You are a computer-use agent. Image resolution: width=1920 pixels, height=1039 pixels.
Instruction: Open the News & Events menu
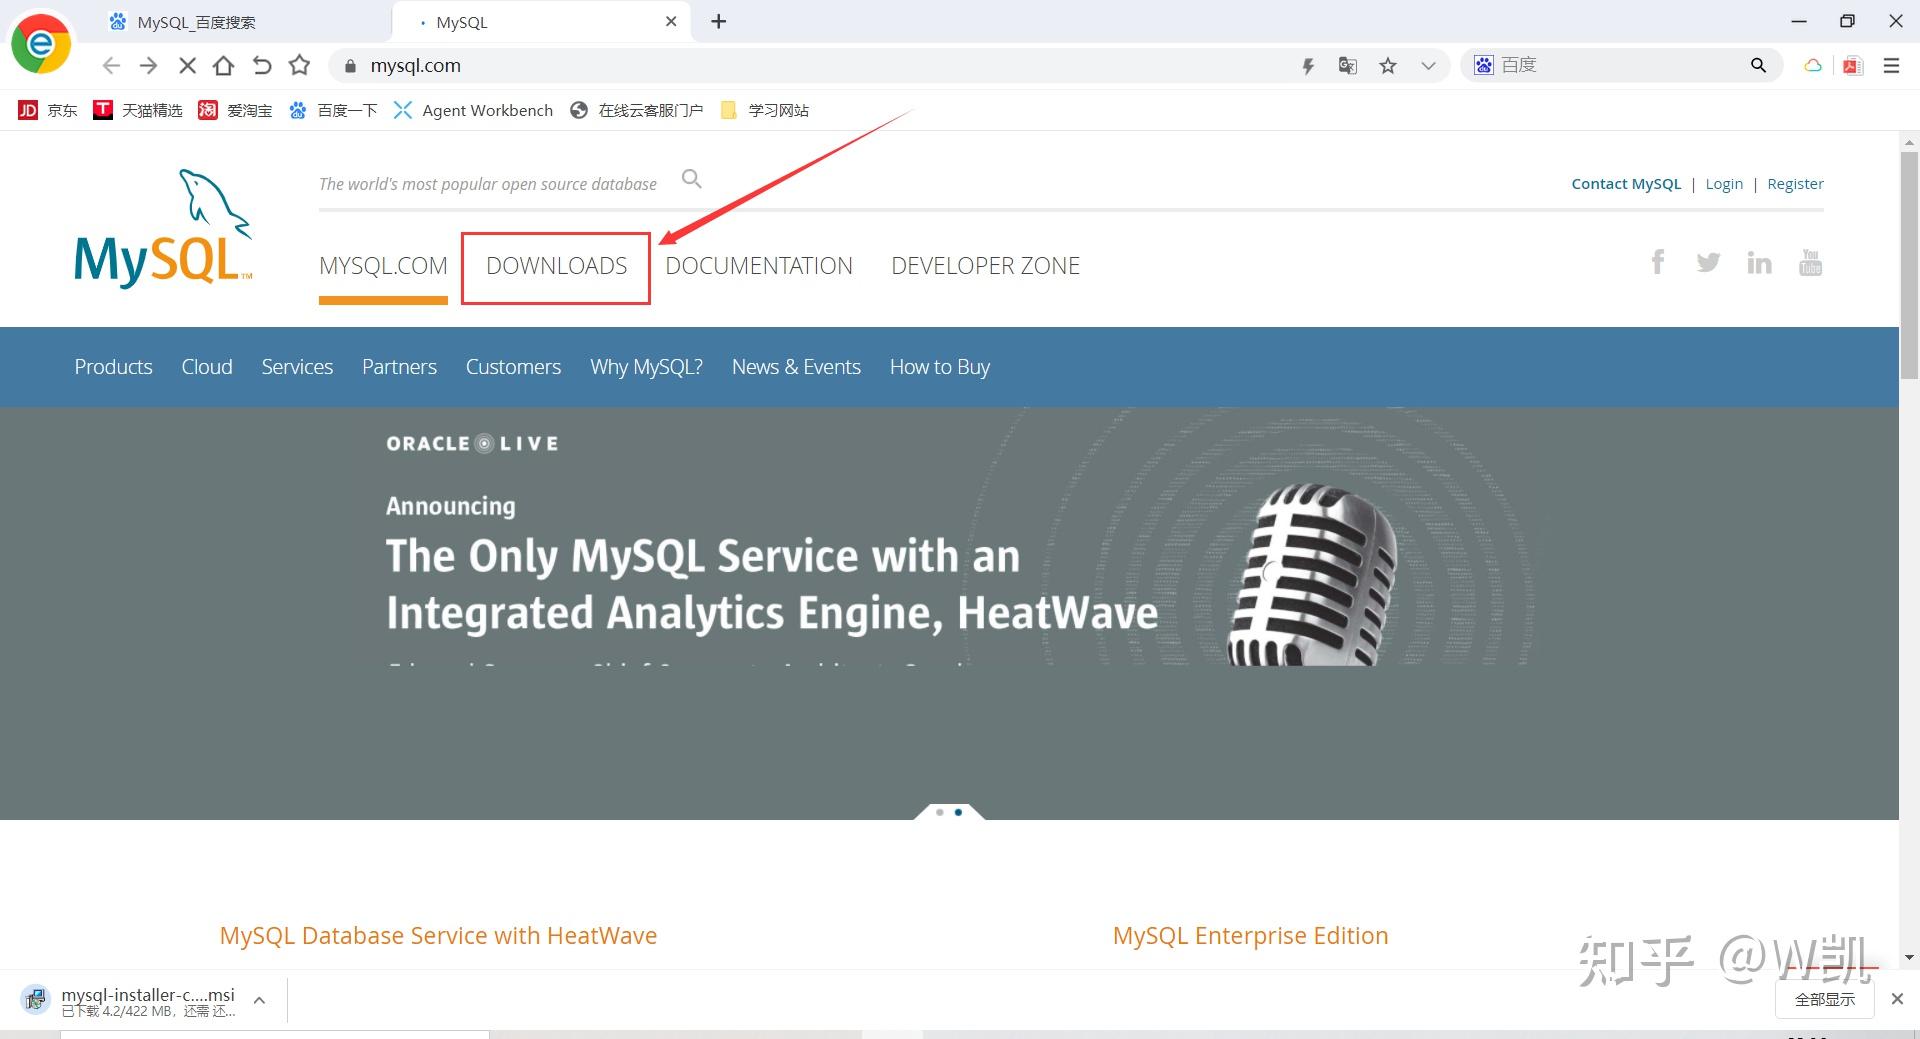tap(796, 367)
